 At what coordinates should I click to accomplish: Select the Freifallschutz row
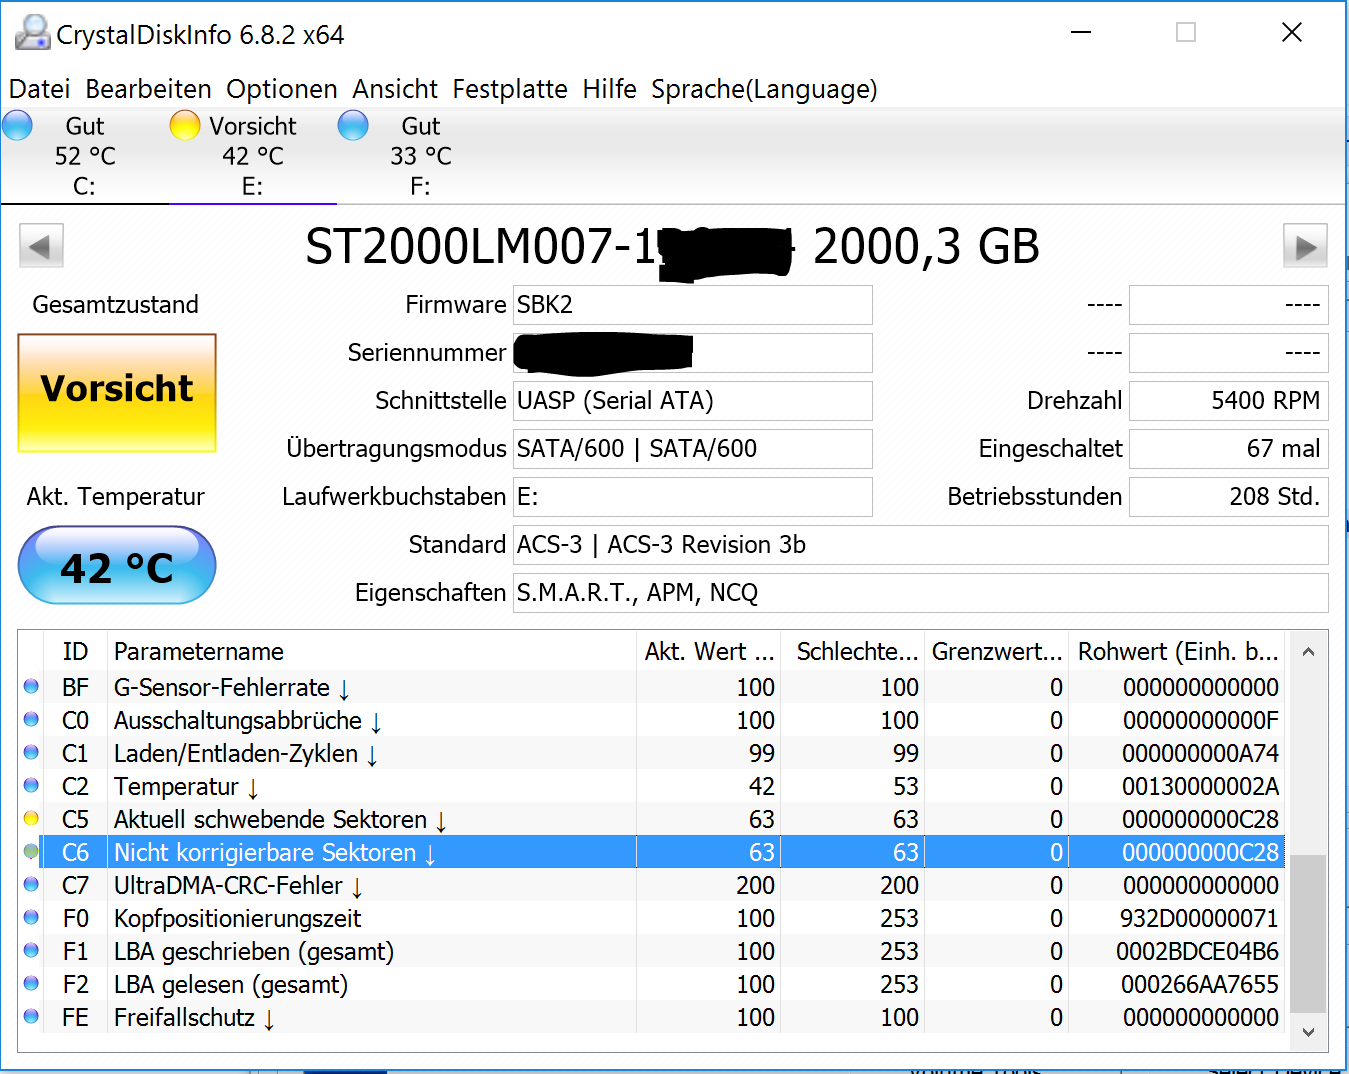pos(653,1018)
